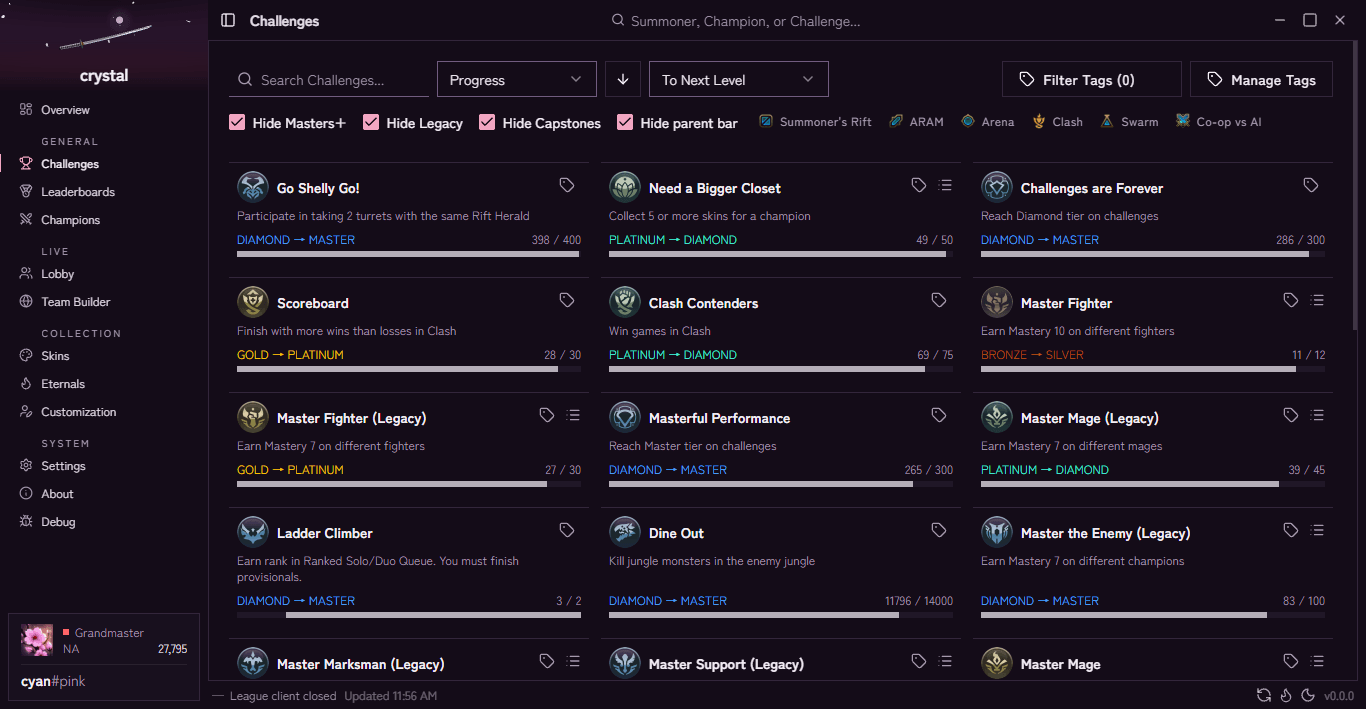The width and height of the screenshot is (1366, 709).
Task: Toggle the Summoner's Rift mode filter
Action: click(815, 122)
